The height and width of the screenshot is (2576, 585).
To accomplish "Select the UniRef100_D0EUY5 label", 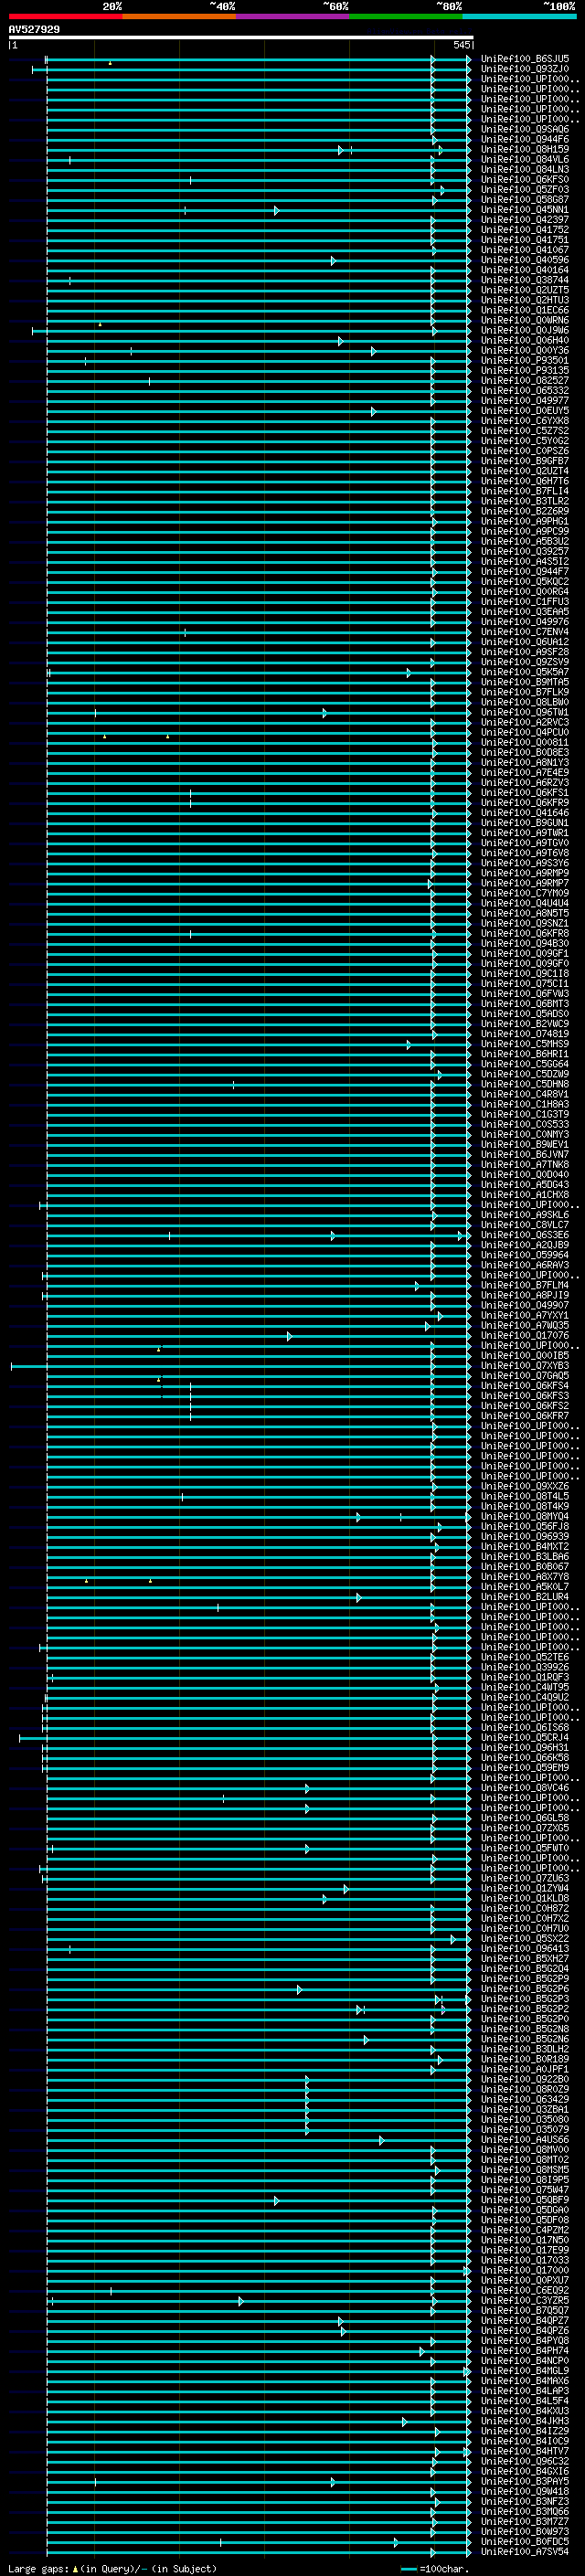I will pyautogui.click(x=525, y=411).
